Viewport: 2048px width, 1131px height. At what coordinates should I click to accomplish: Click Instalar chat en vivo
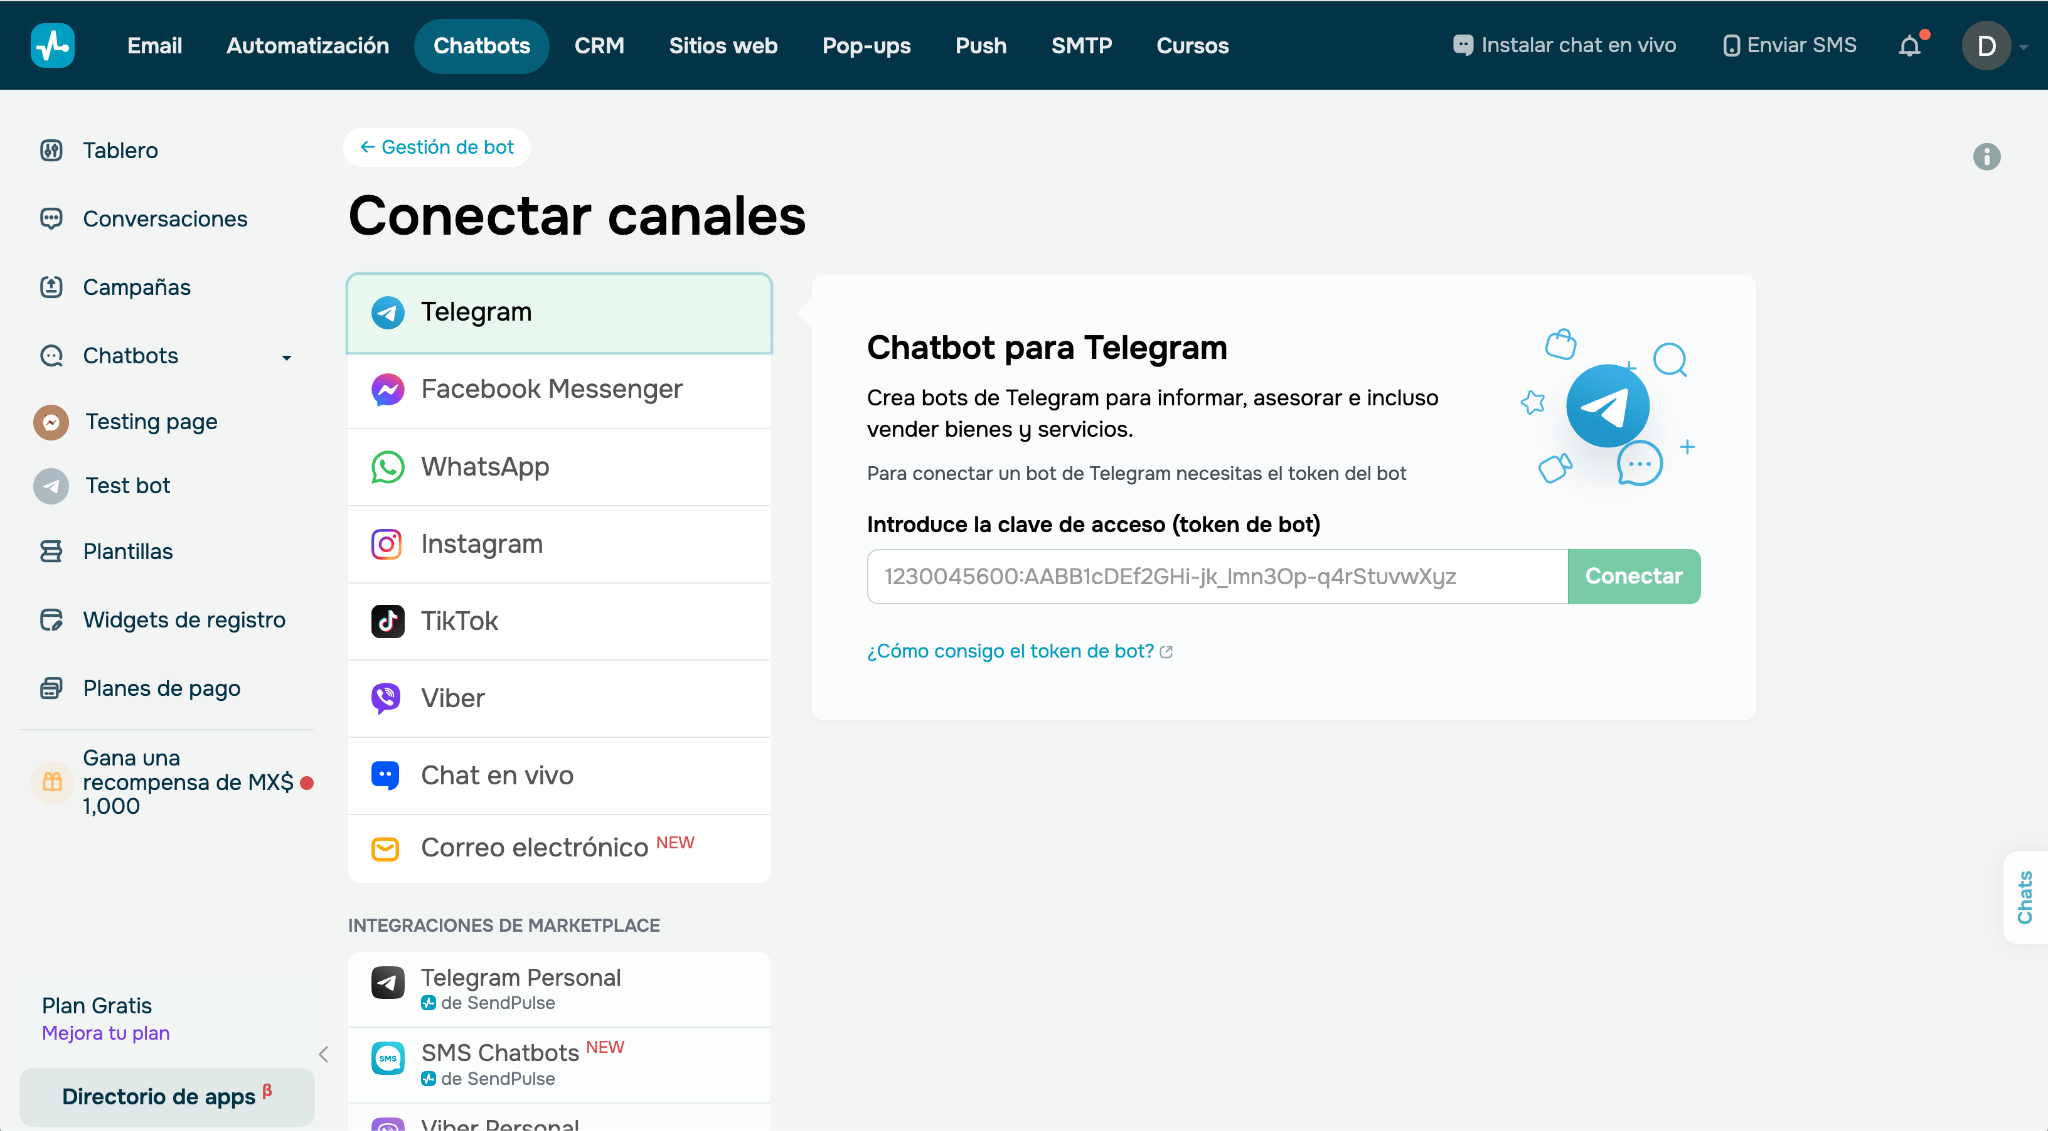click(x=1564, y=45)
